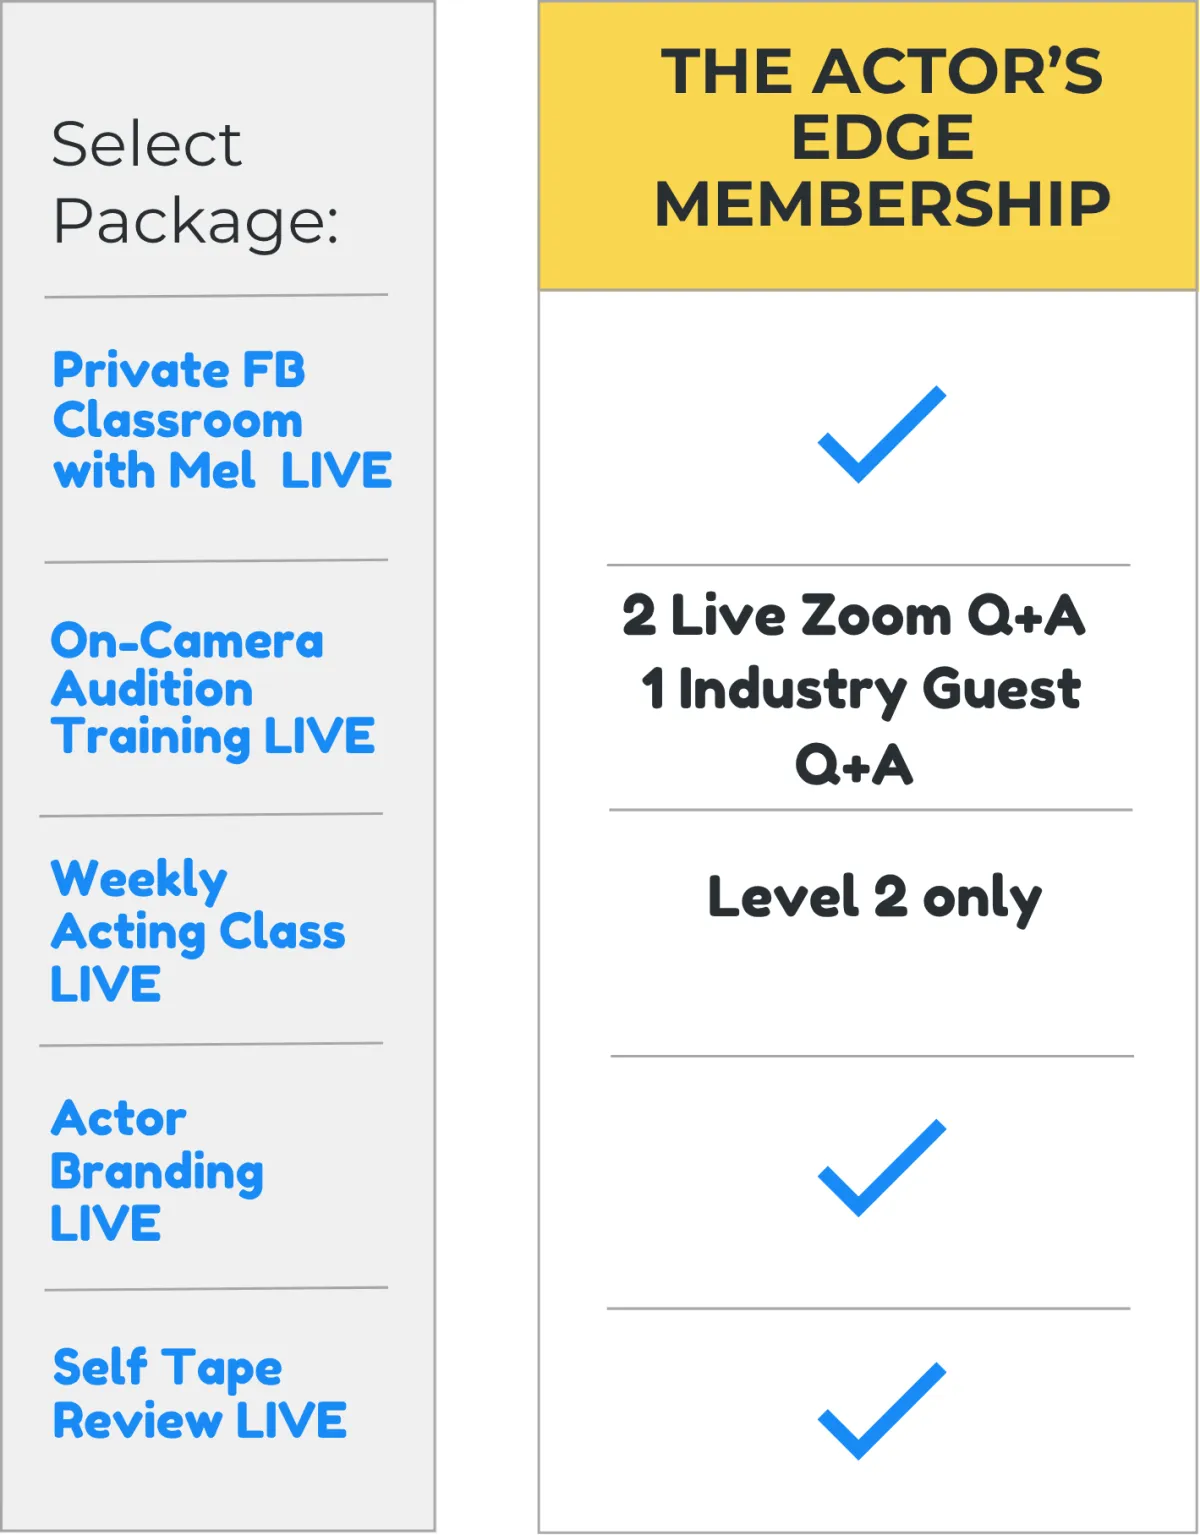1200x1535 pixels.
Task: Open Self Tape Review LIVE link
Action: (200, 1393)
